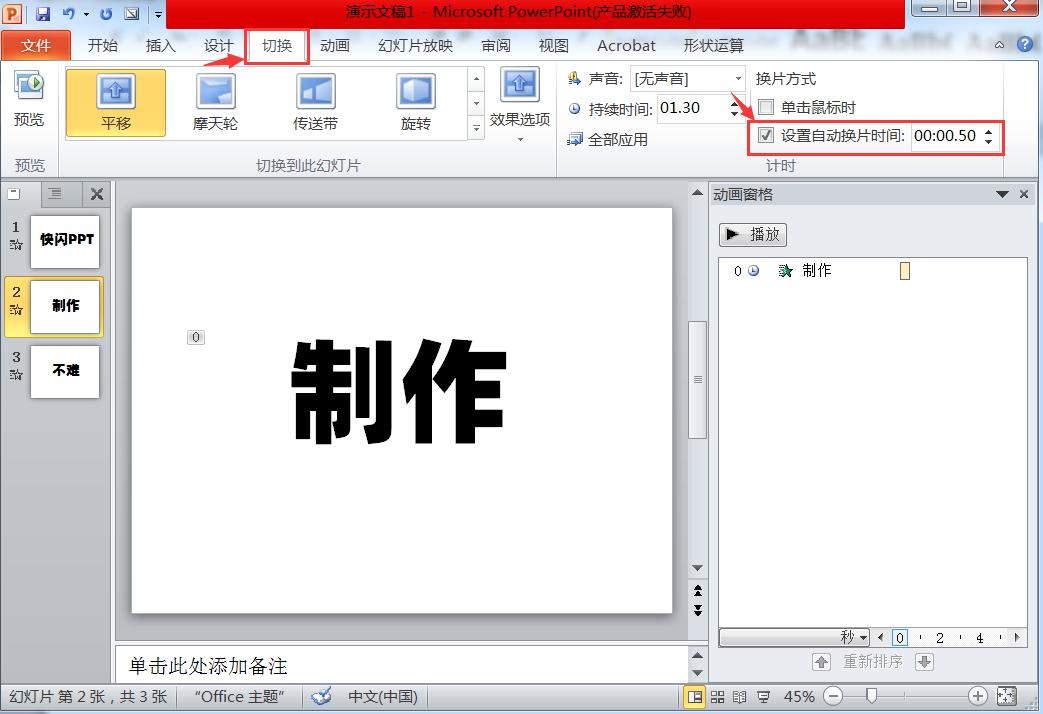Apply the 传送带 transition

[316, 101]
